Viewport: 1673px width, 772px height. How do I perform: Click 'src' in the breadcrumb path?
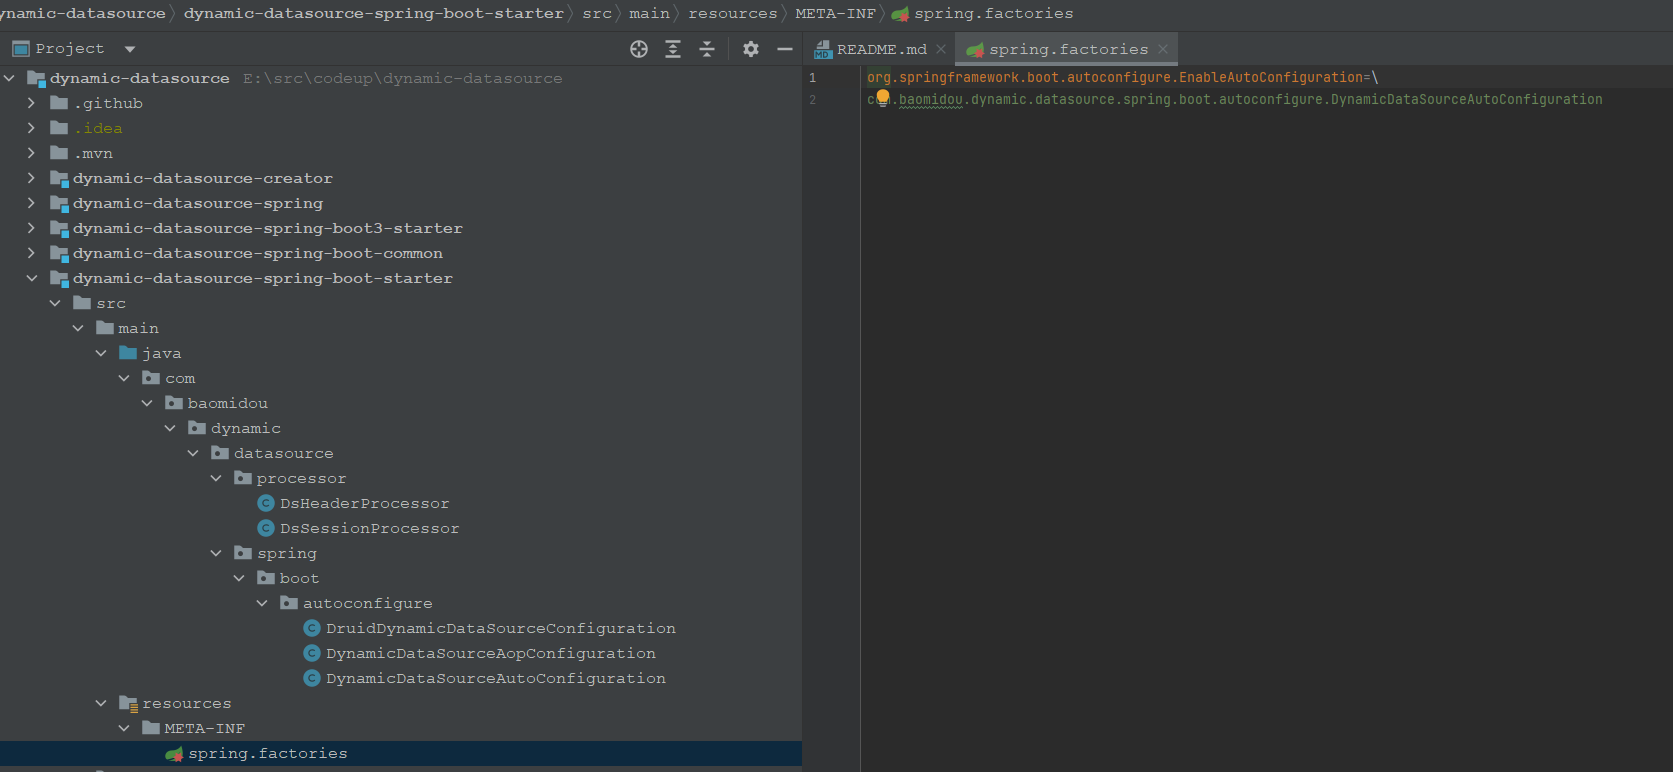pos(597,13)
